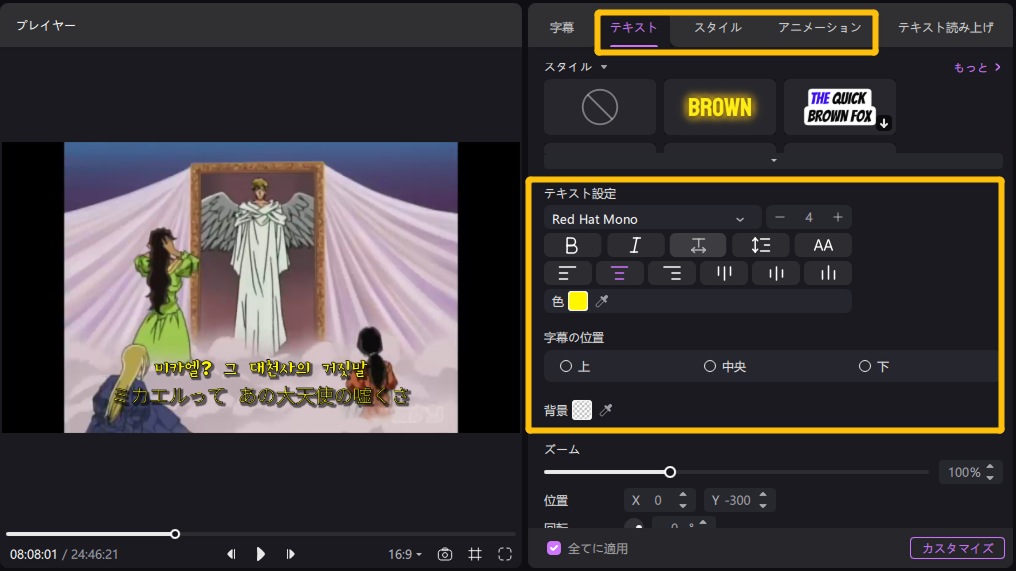
Task: Apply the yellow BROWN text style
Action: pyautogui.click(x=720, y=107)
